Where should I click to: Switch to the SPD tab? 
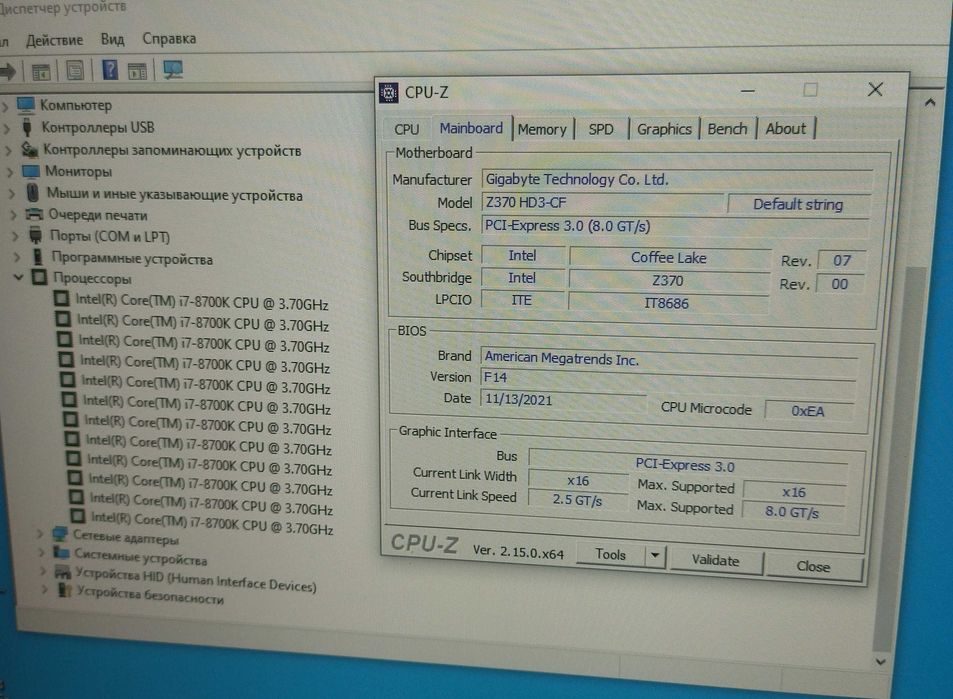(601, 129)
